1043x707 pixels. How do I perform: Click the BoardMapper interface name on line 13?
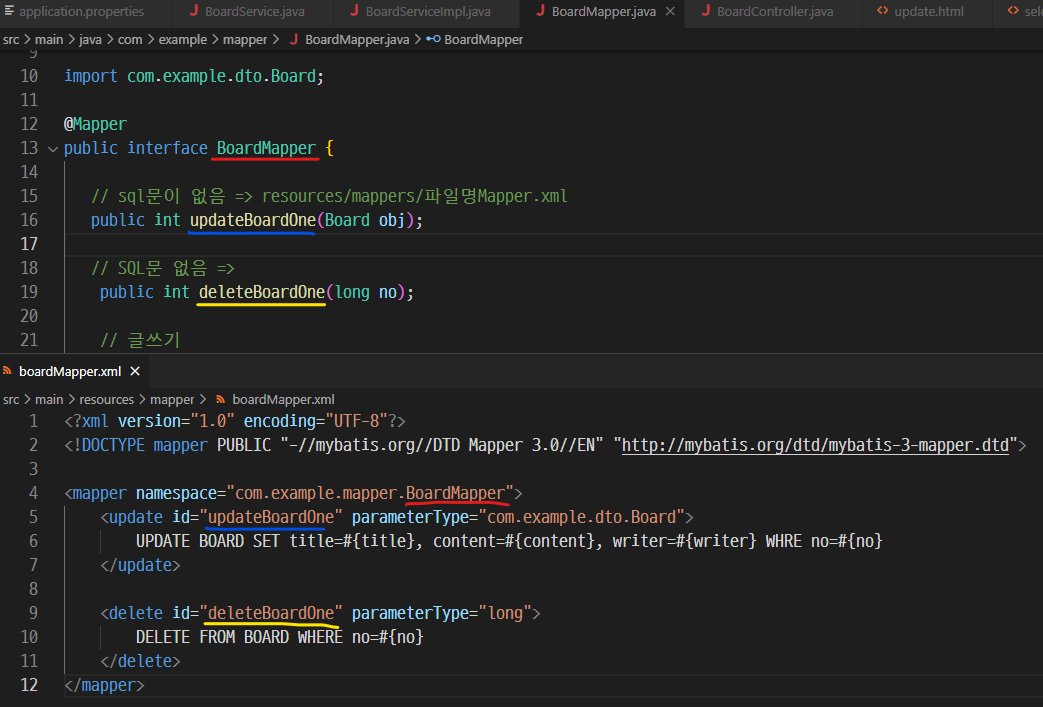tap(266, 148)
